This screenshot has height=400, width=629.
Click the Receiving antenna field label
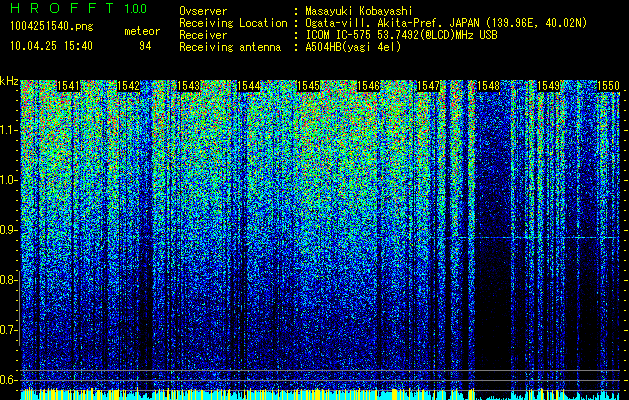pos(230,47)
